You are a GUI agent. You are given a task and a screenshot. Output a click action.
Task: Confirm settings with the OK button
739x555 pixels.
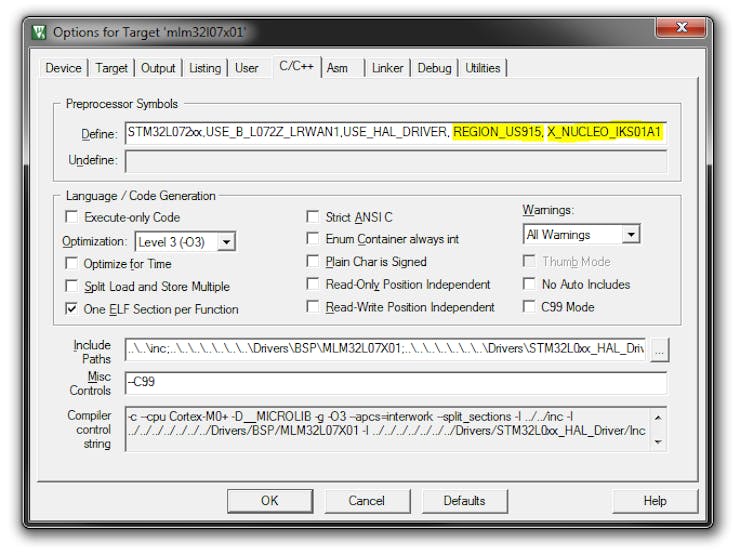(270, 501)
